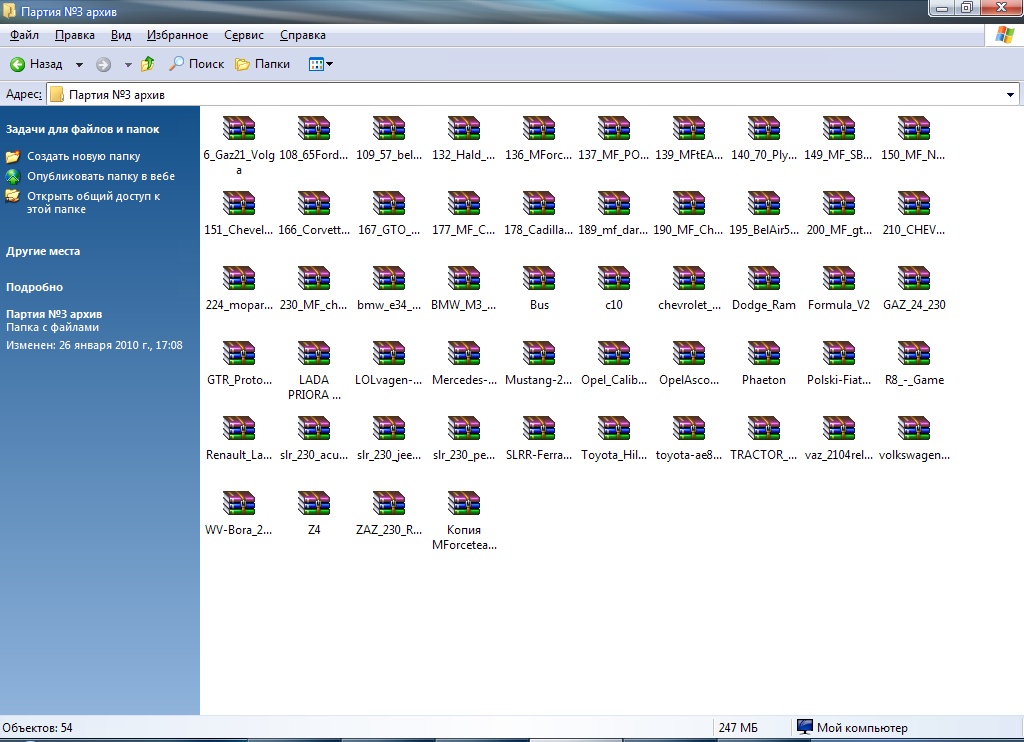Select the Phaeton archive icon

[x=763, y=353]
